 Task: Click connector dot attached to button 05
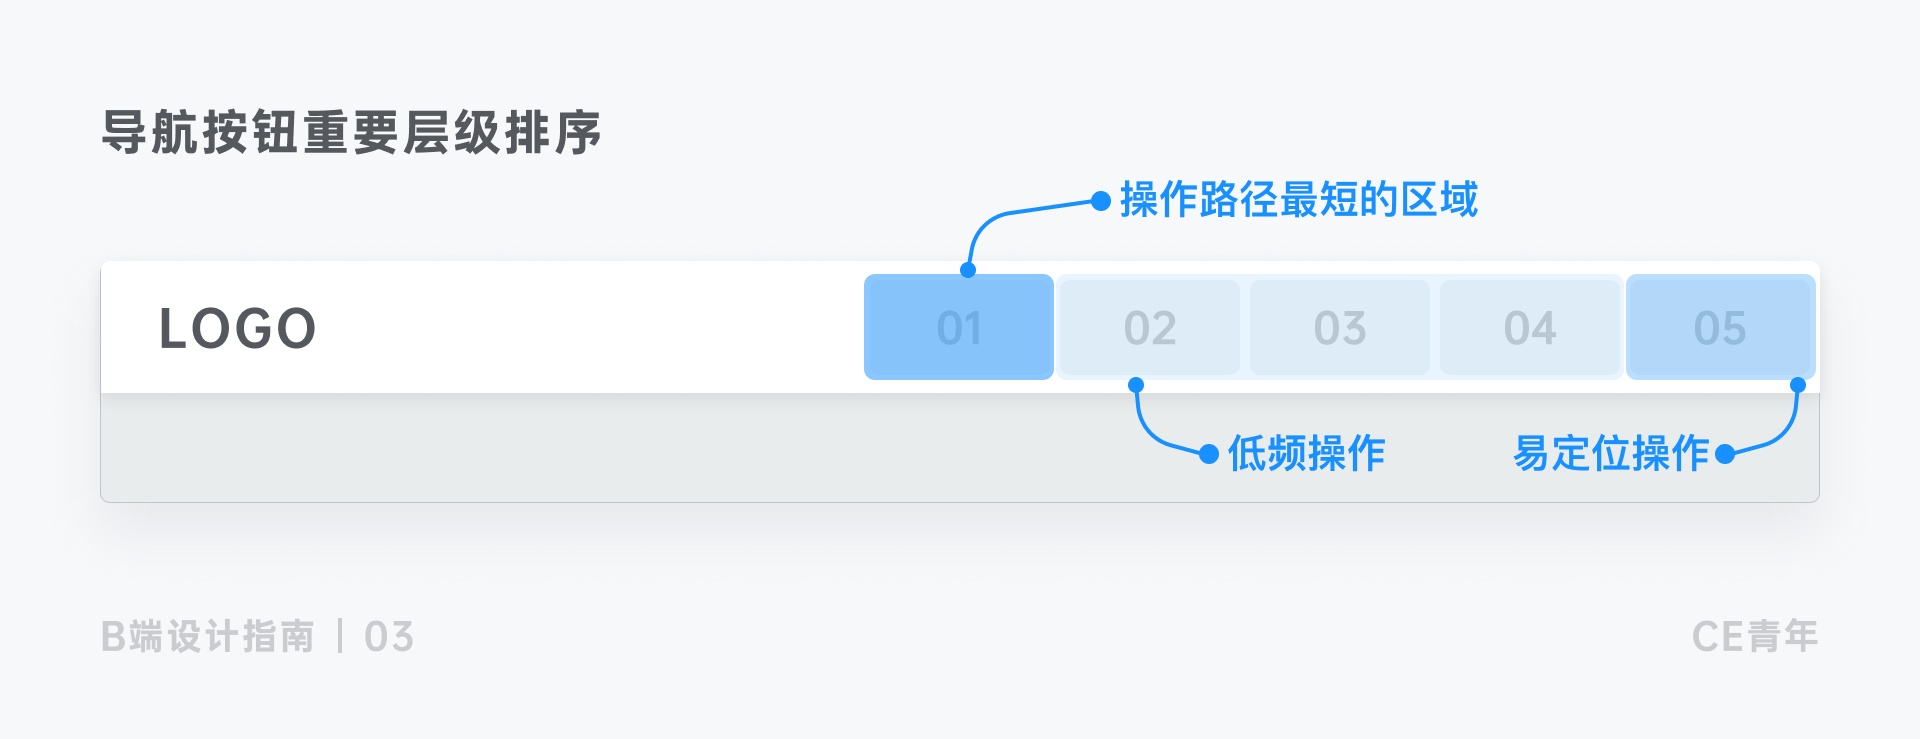[x=1798, y=385]
